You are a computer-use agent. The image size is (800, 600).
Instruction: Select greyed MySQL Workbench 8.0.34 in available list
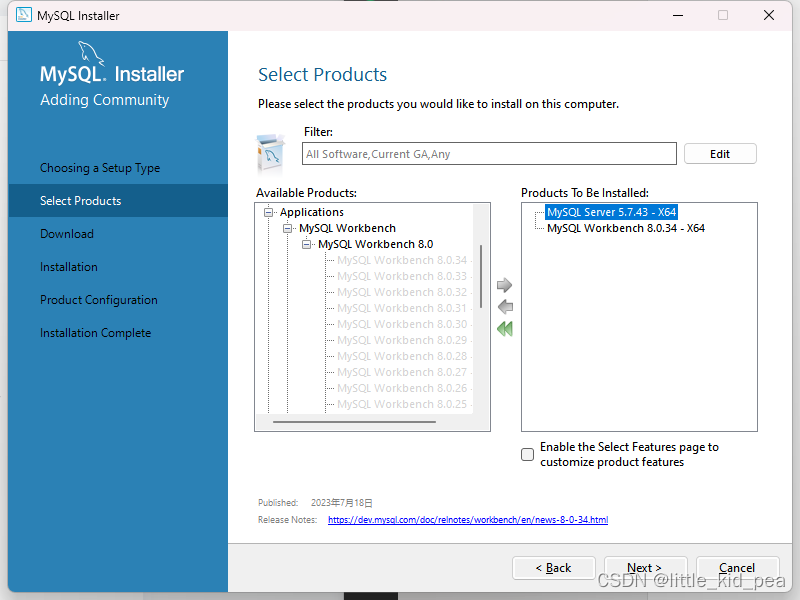point(402,260)
